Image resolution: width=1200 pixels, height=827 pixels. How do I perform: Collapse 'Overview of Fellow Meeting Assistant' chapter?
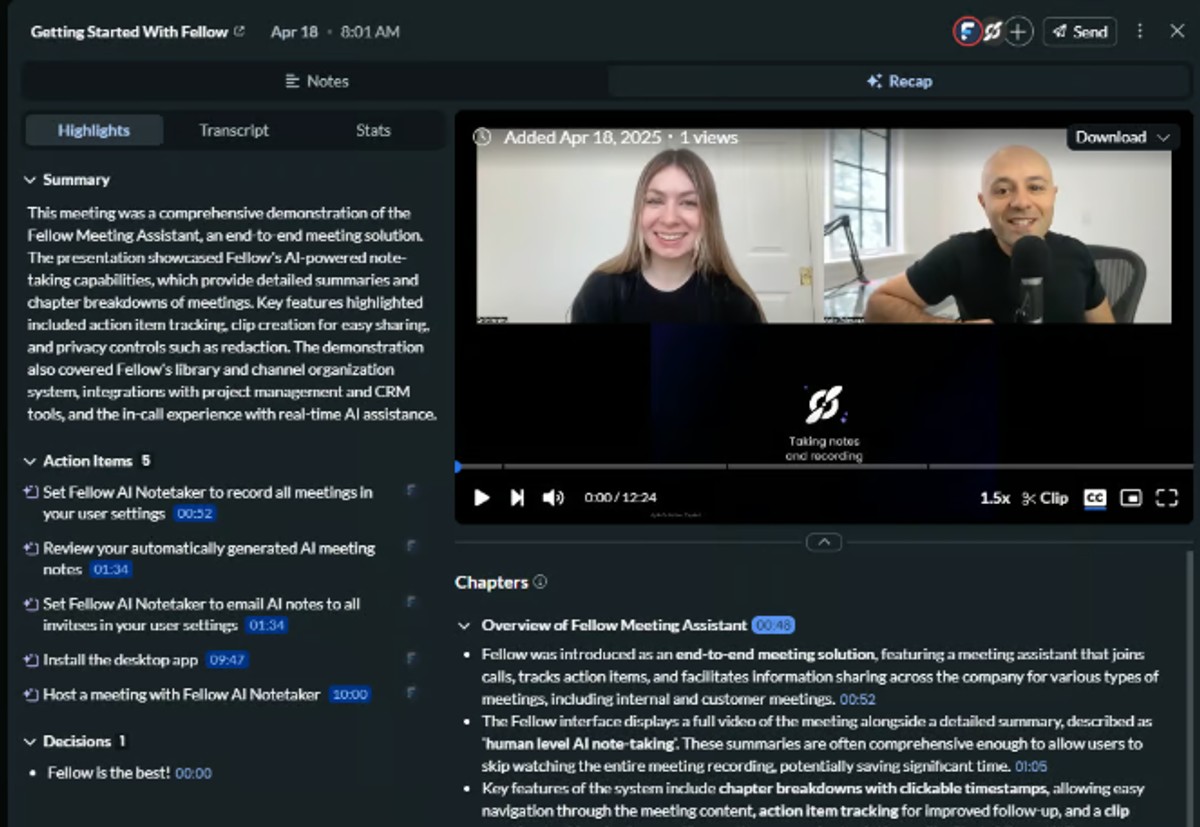(x=464, y=625)
